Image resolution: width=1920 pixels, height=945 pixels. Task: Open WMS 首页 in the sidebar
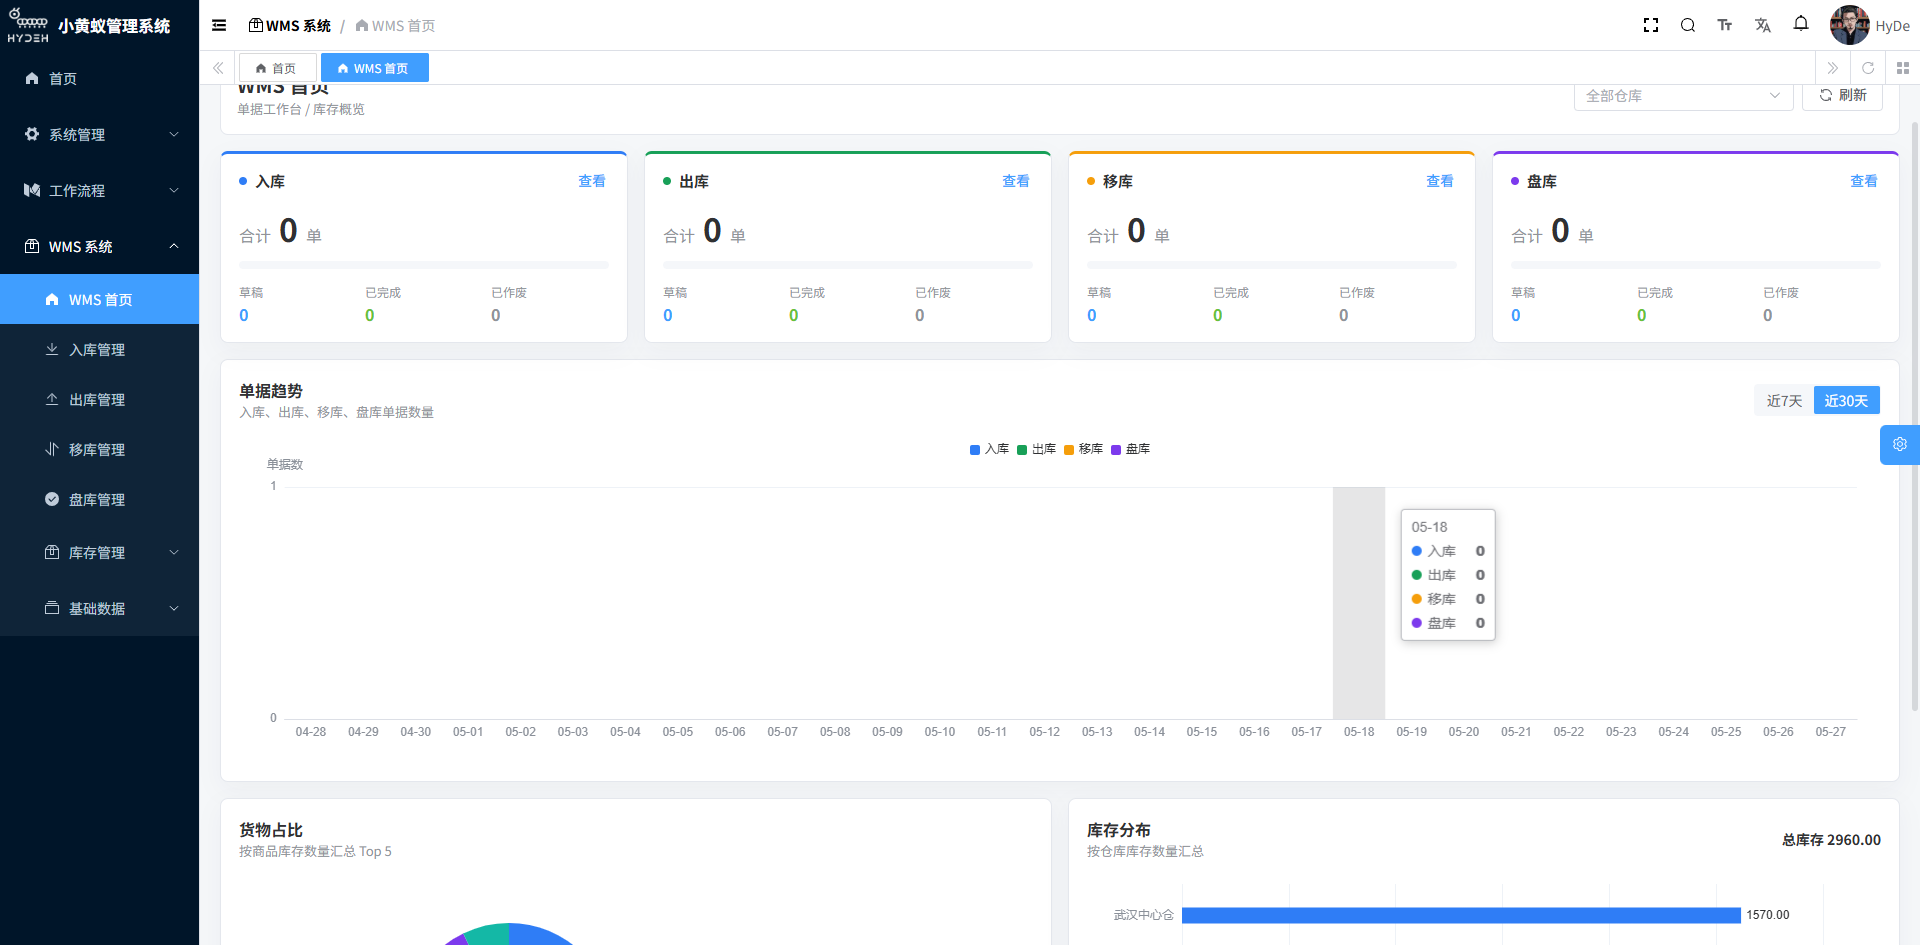click(x=99, y=299)
